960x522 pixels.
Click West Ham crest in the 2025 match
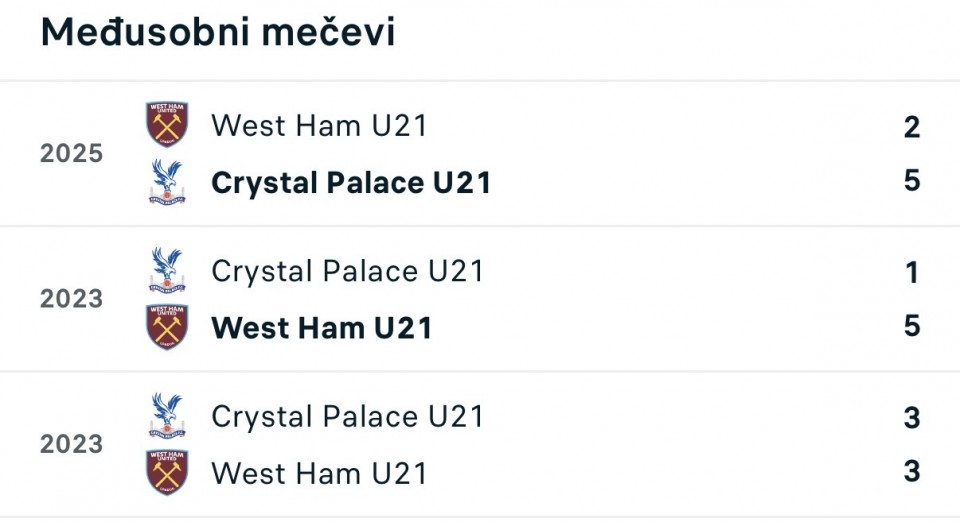(167, 125)
